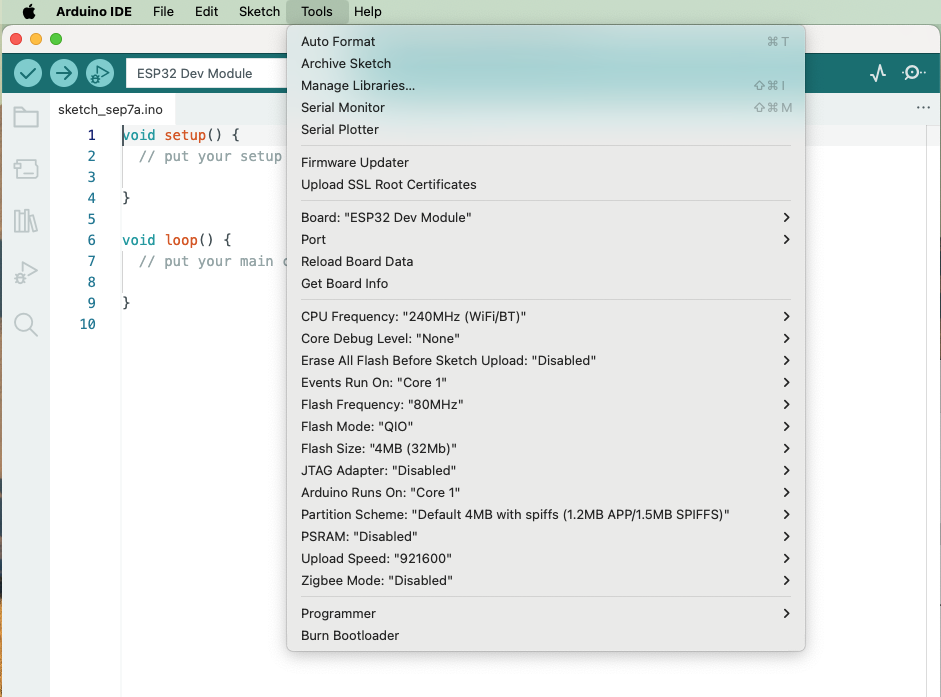Open the Sketchbook folder sidebar icon

(26, 117)
